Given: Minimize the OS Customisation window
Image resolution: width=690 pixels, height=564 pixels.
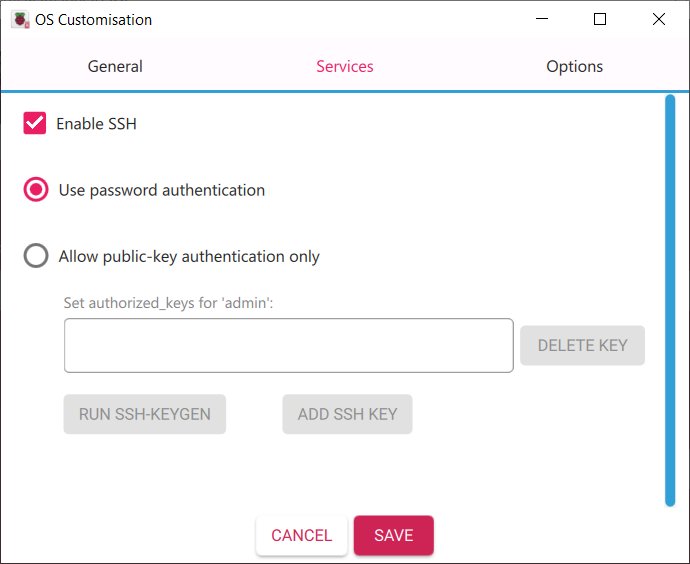Looking at the screenshot, I should (542, 19).
